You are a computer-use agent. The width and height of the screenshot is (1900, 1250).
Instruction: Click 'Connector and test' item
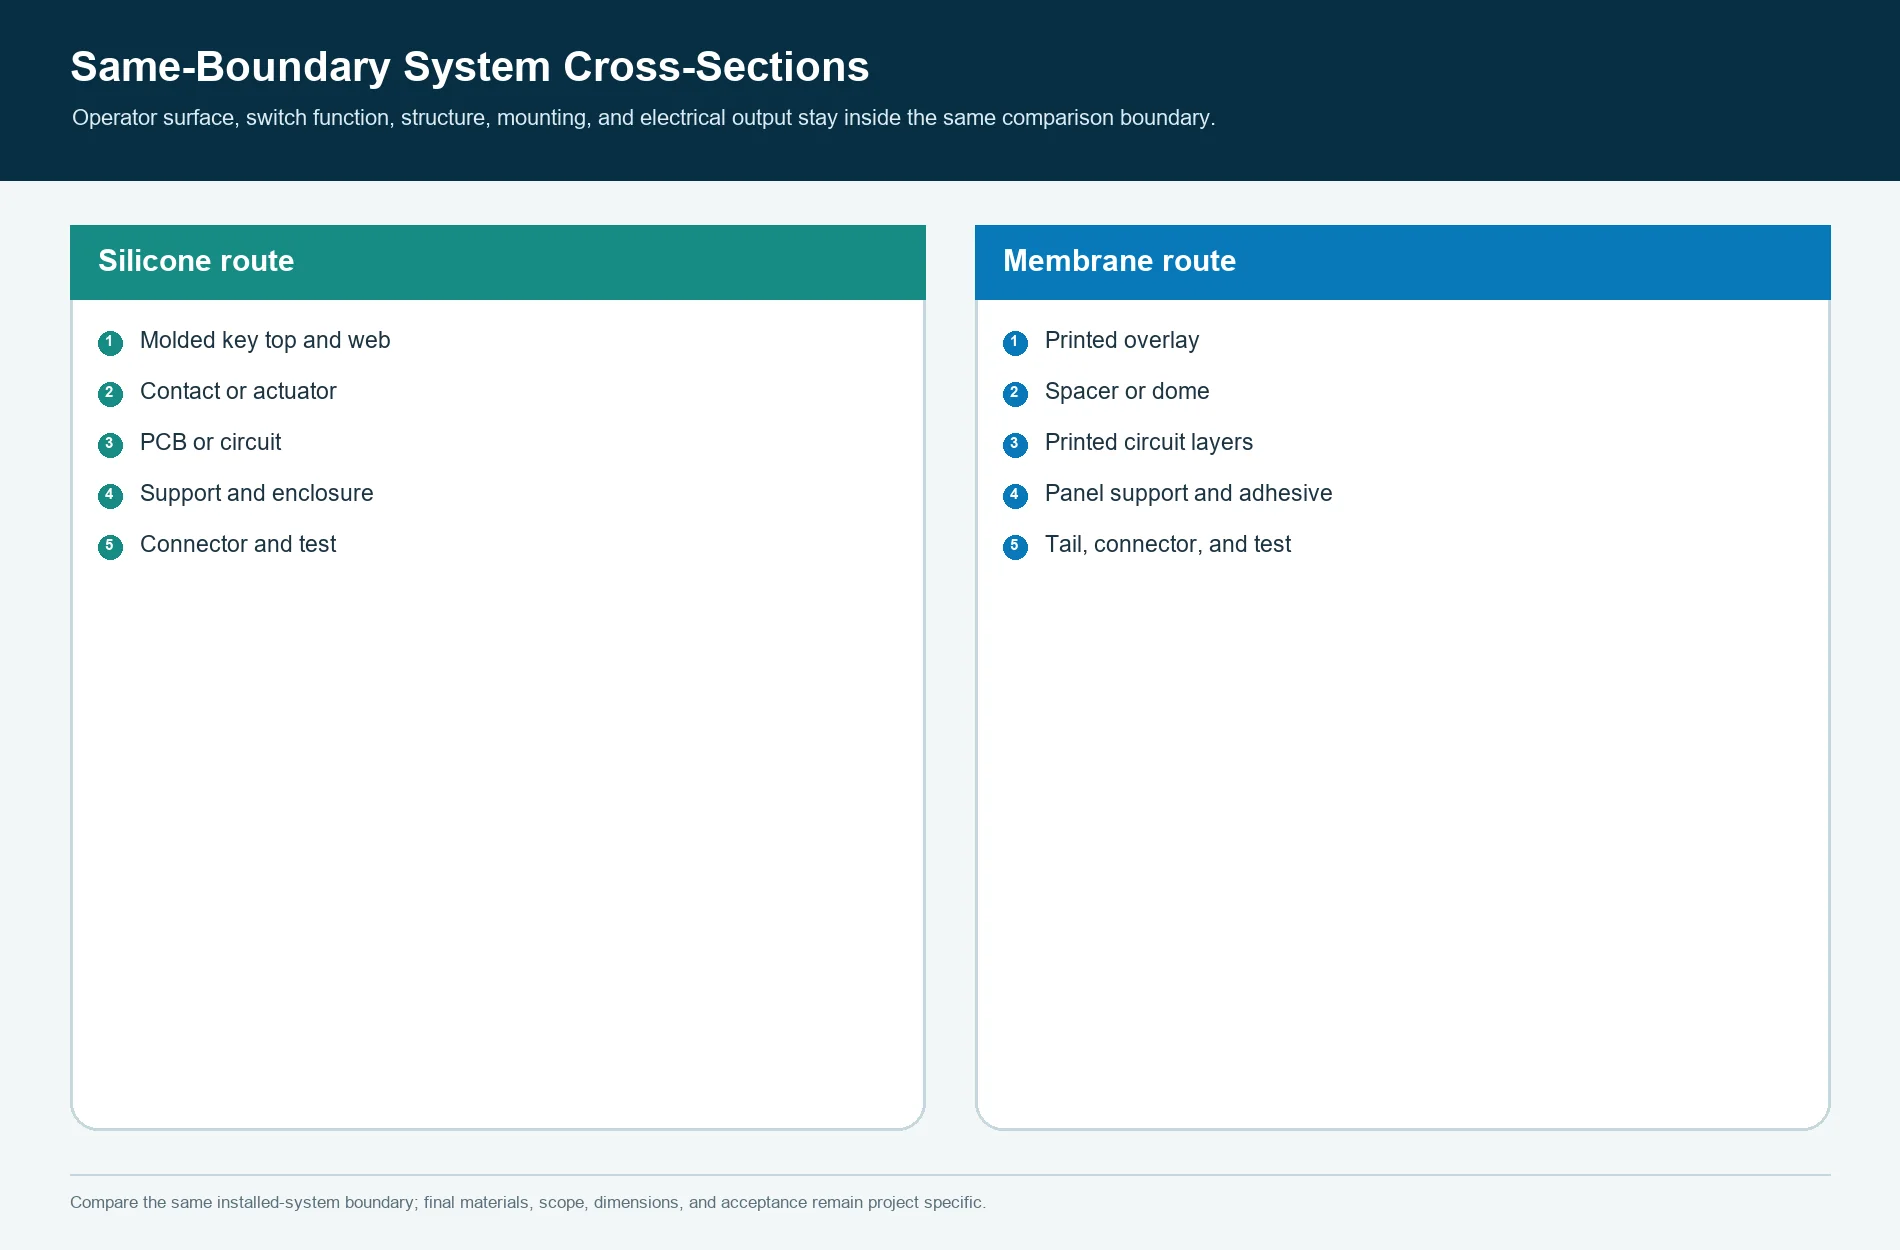238,544
